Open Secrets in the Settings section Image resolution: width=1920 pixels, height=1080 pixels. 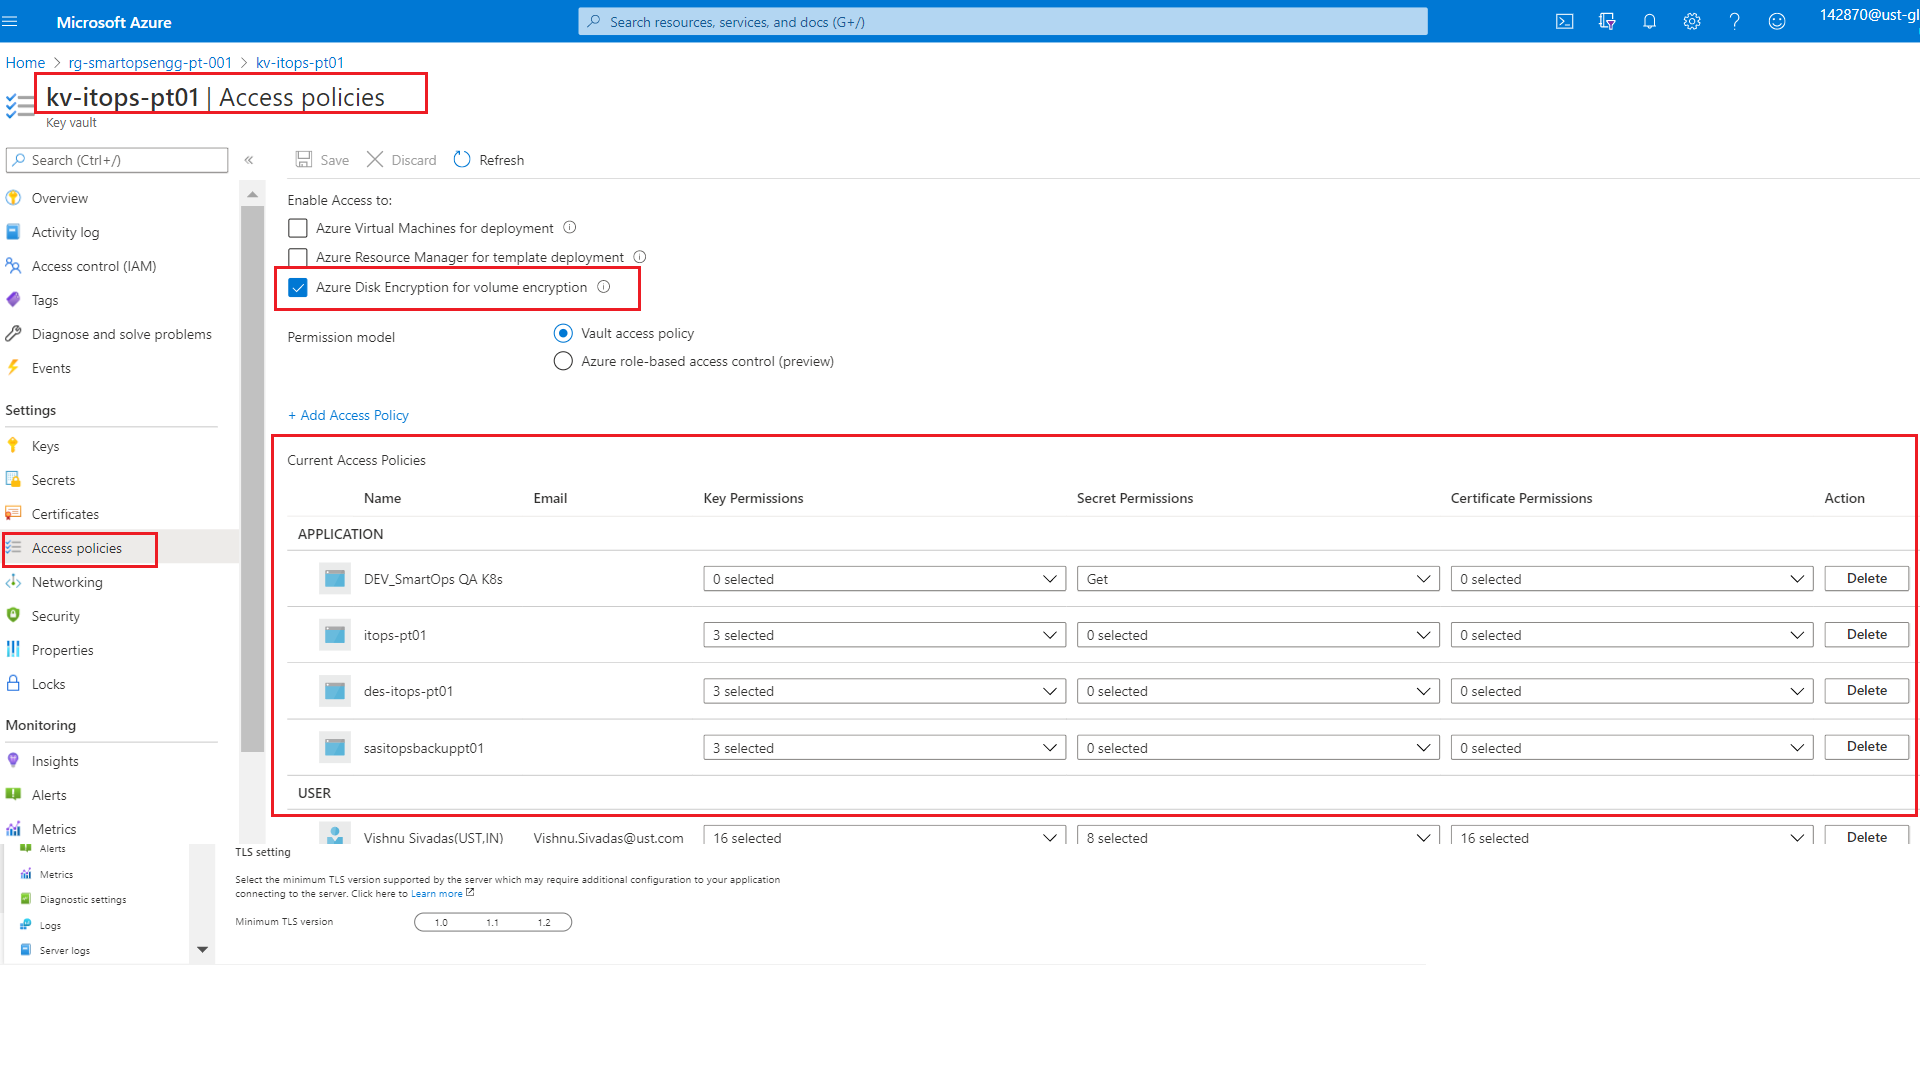pyautogui.click(x=53, y=480)
